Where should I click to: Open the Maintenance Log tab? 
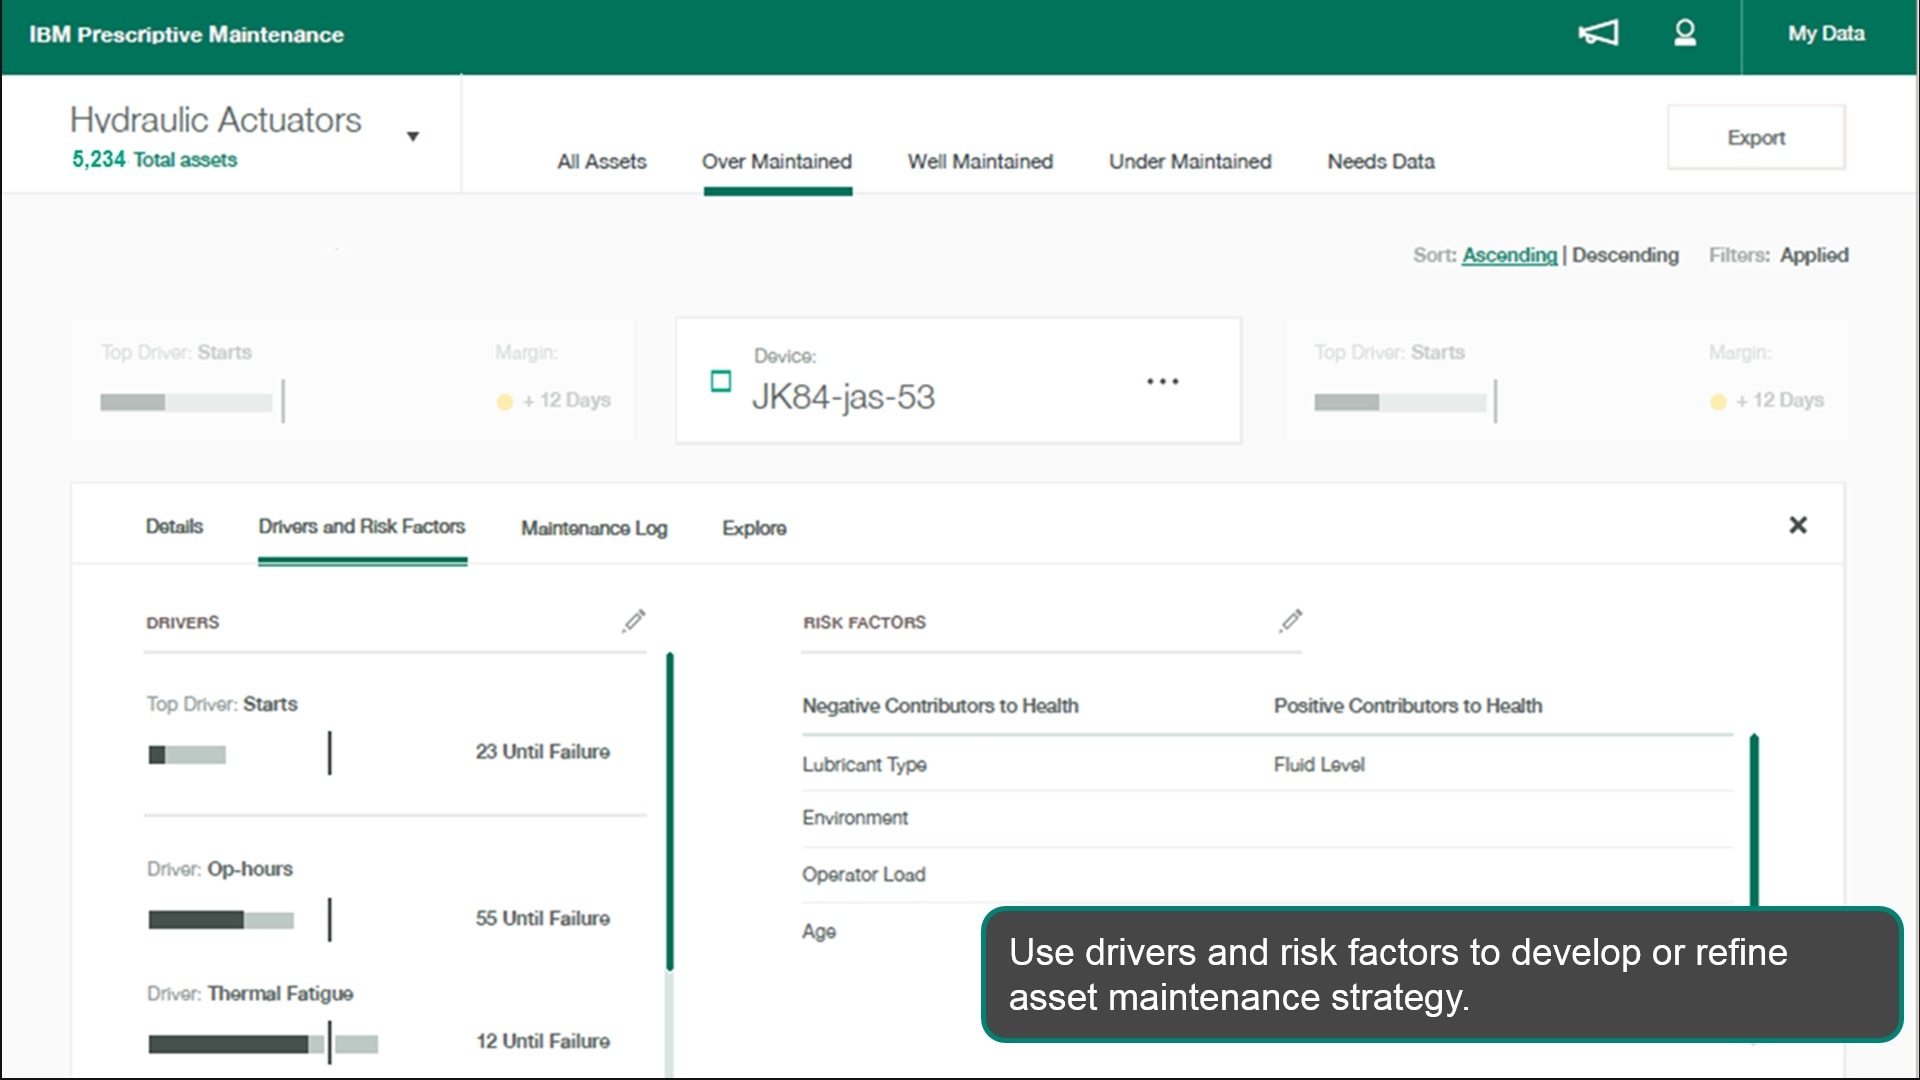pyautogui.click(x=594, y=528)
